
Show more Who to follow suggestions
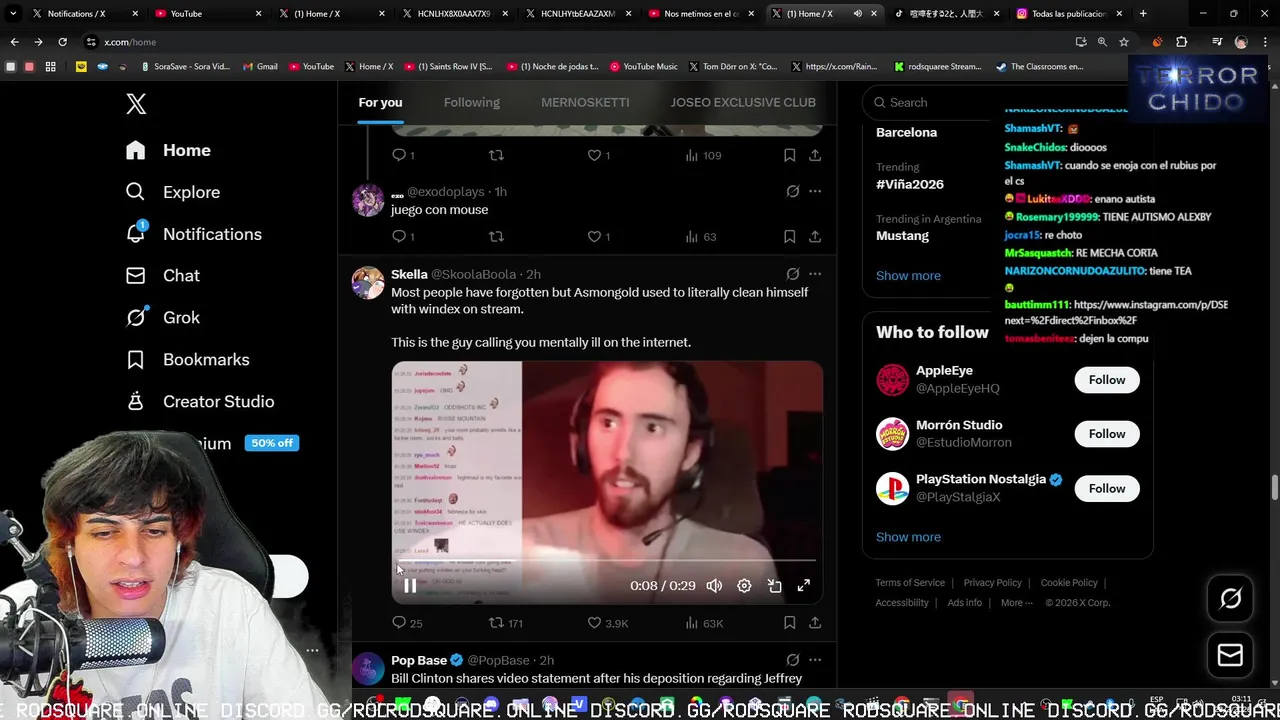click(x=908, y=537)
